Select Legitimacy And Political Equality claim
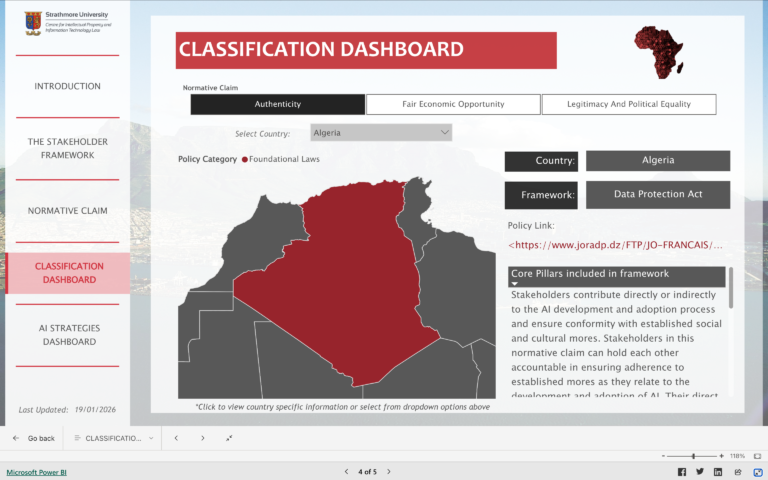This screenshot has height=480, width=768. pos(629,104)
